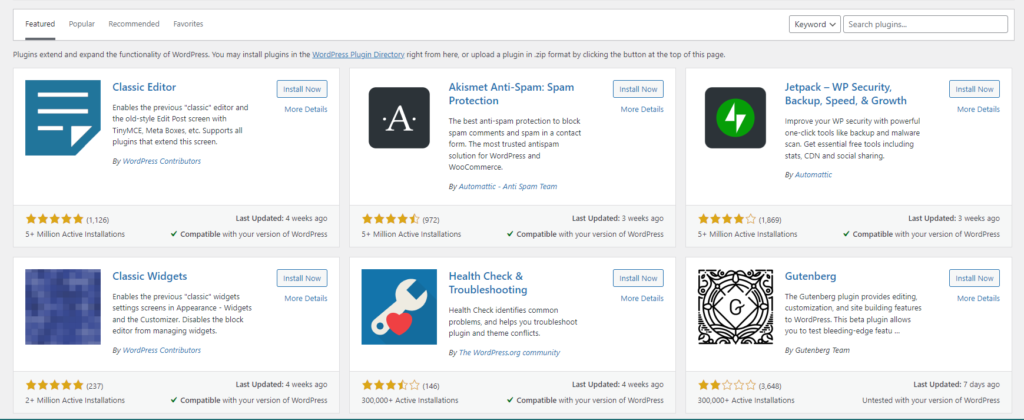Click the Akismet Anti-Spam: Spam Protection title
This screenshot has width=1024, height=420.
[x=511, y=94]
